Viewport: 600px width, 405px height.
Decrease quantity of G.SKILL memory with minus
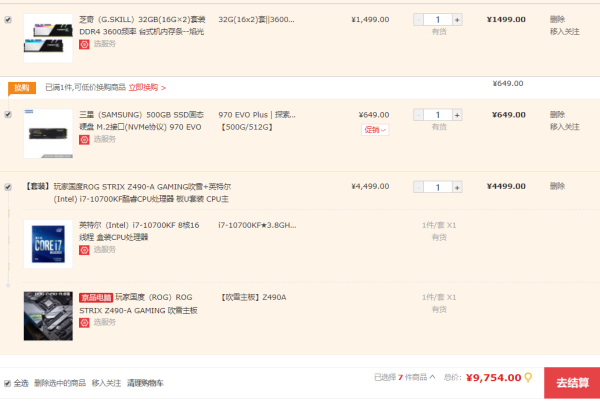click(x=418, y=20)
